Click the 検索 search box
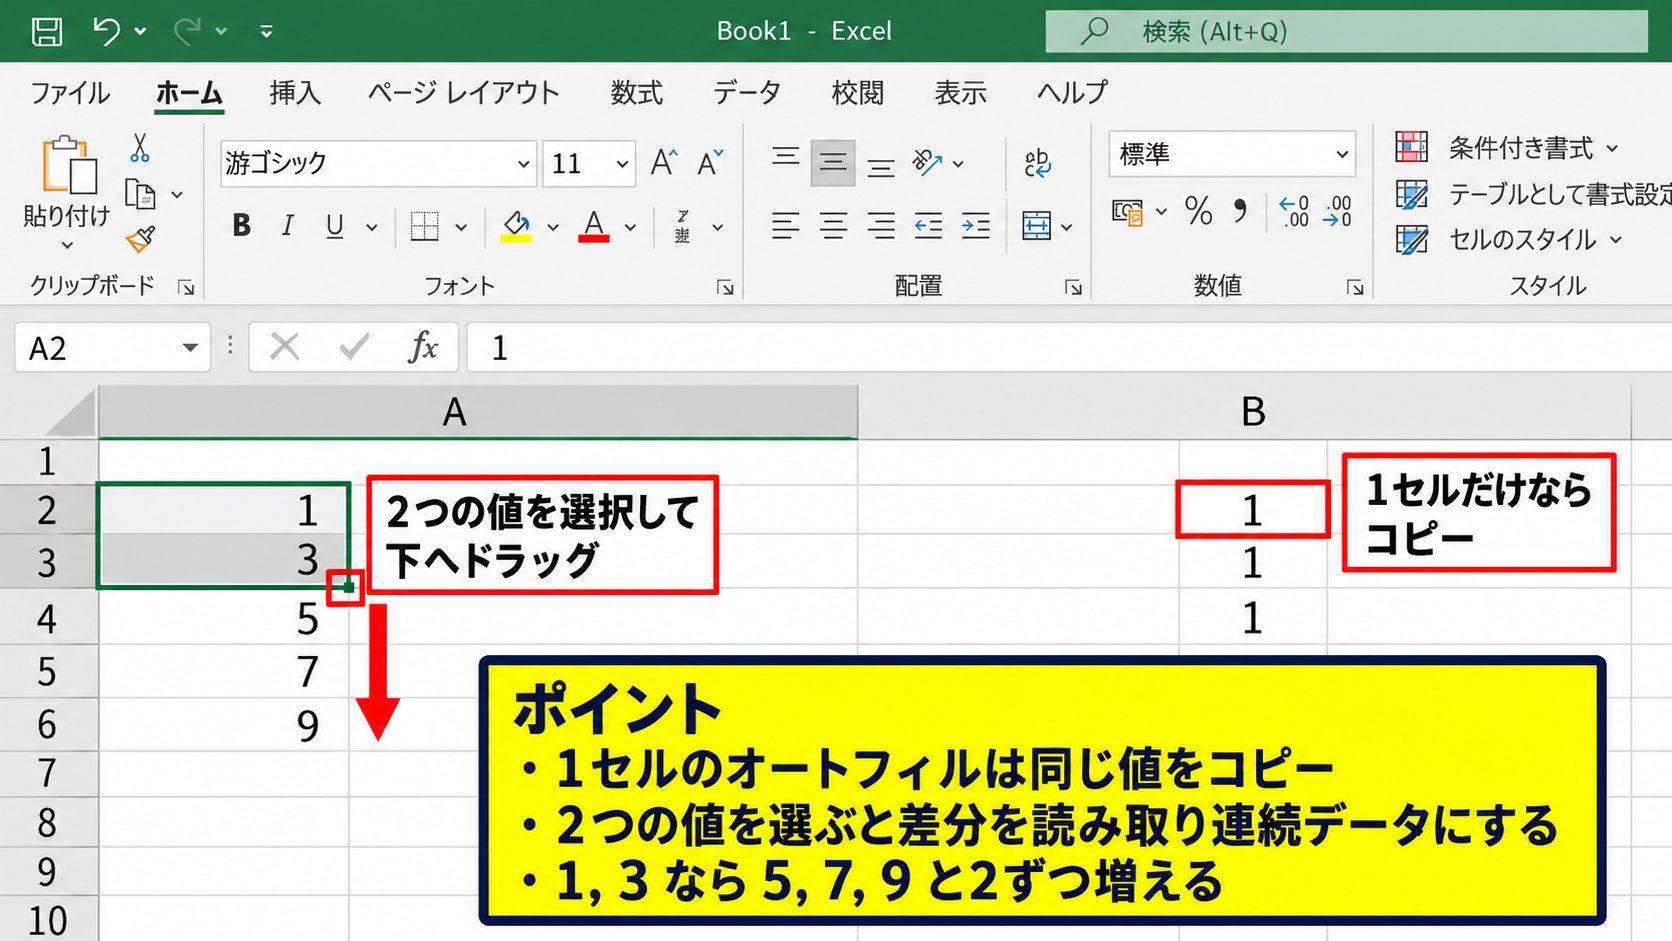 pyautogui.click(x=1346, y=31)
